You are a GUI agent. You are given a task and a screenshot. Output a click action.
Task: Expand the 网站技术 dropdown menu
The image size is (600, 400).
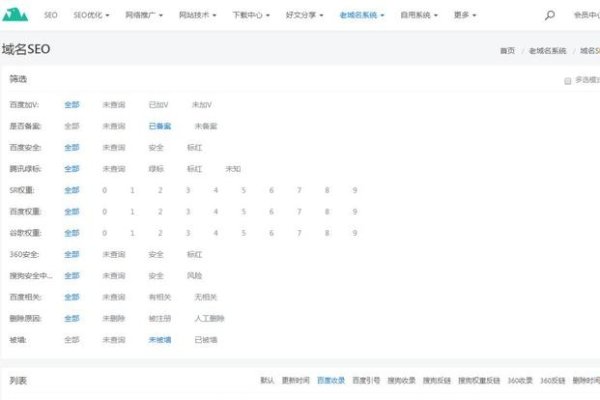click(197, 15)
